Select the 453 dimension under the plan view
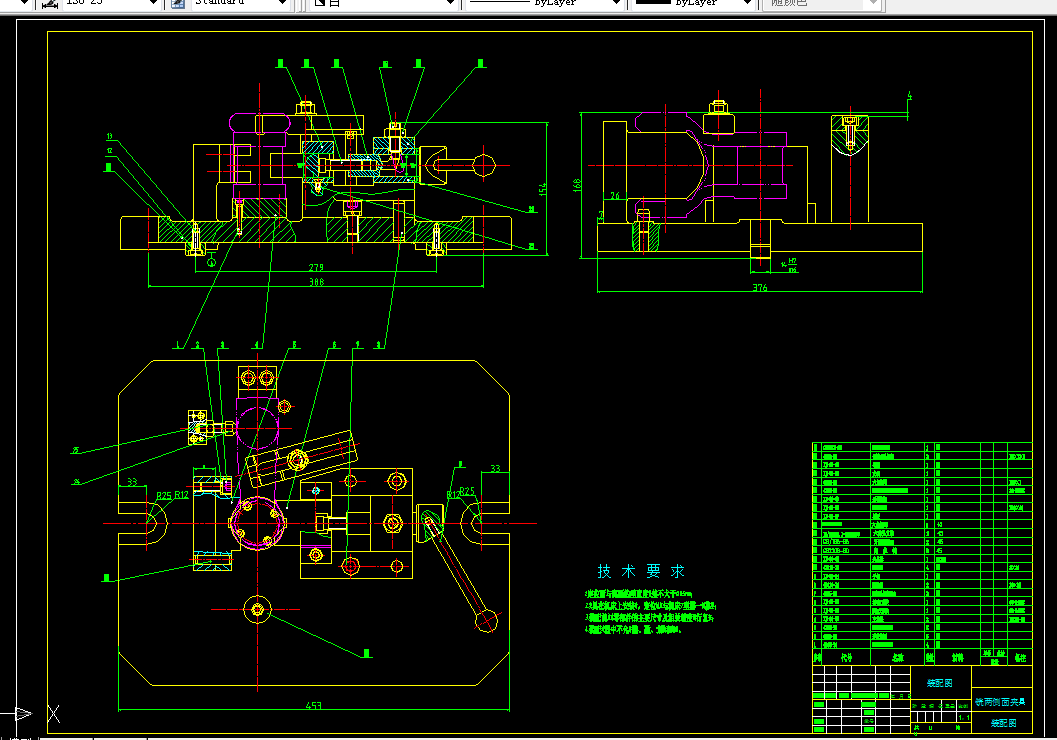1057x740 pixels. point(314,706)
